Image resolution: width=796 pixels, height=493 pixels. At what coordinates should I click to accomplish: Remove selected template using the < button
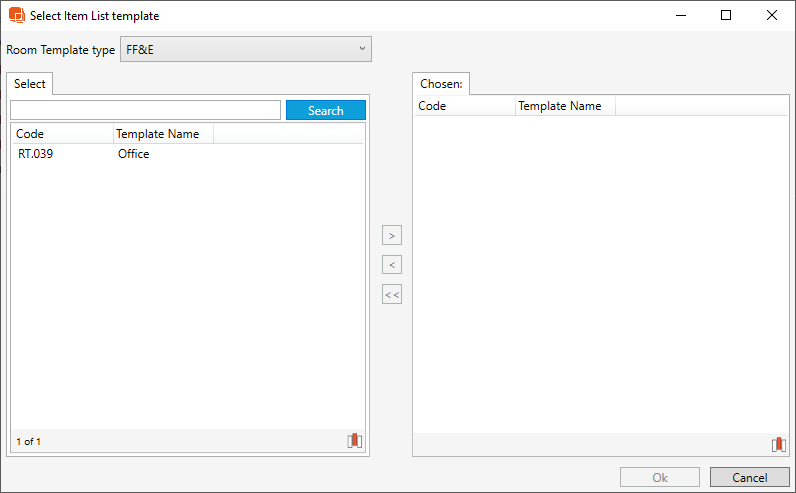392,265
